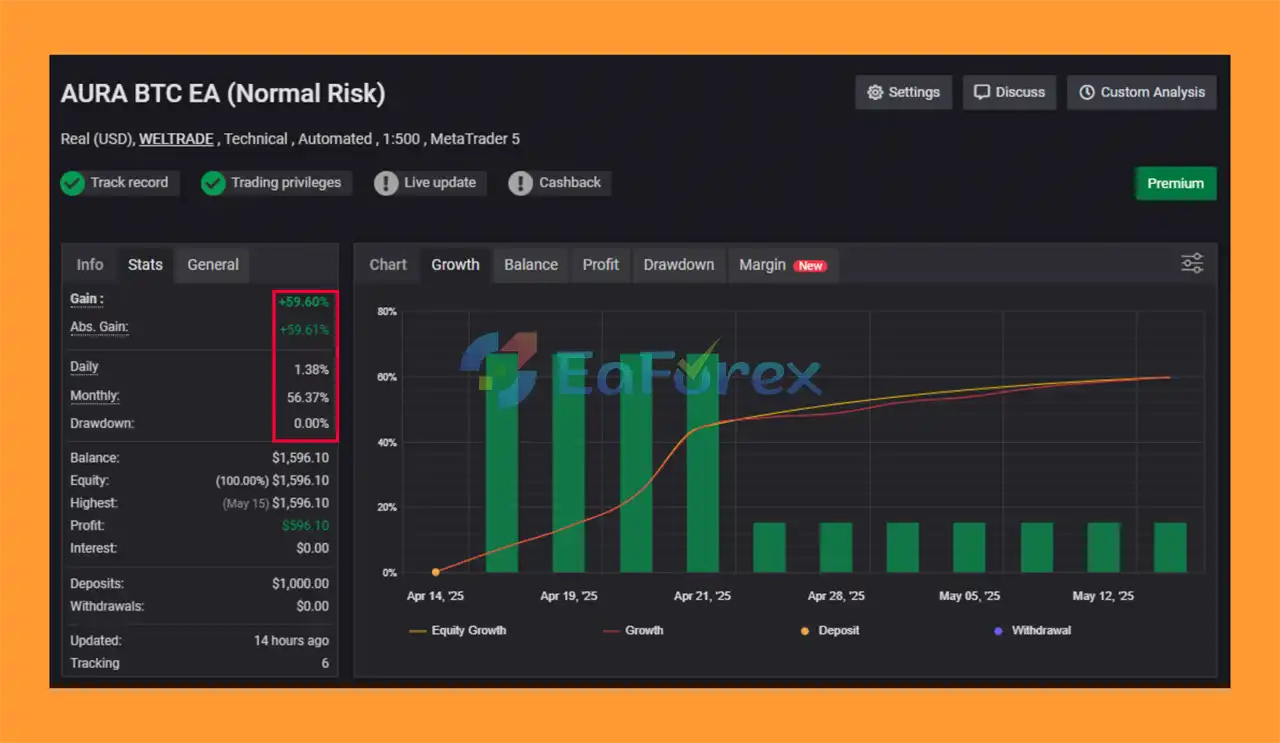Viewport: 1280px width, 743px height.
Task: Click the gear icon in Settings
Action: [875, 93]
